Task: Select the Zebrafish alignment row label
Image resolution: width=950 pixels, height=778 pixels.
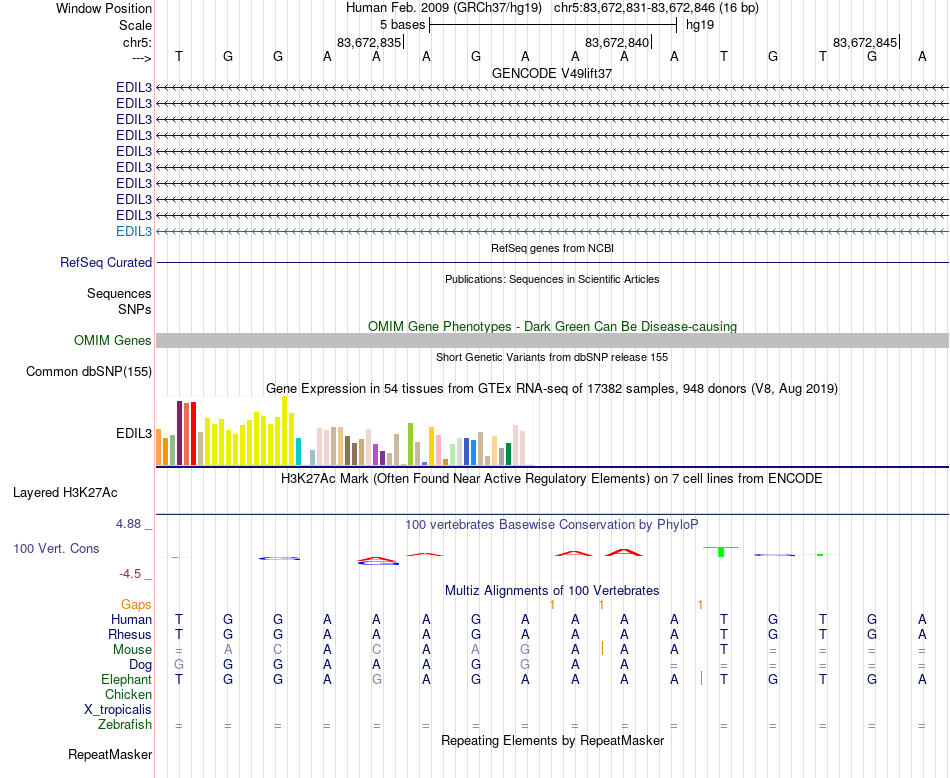Action: 125,725
